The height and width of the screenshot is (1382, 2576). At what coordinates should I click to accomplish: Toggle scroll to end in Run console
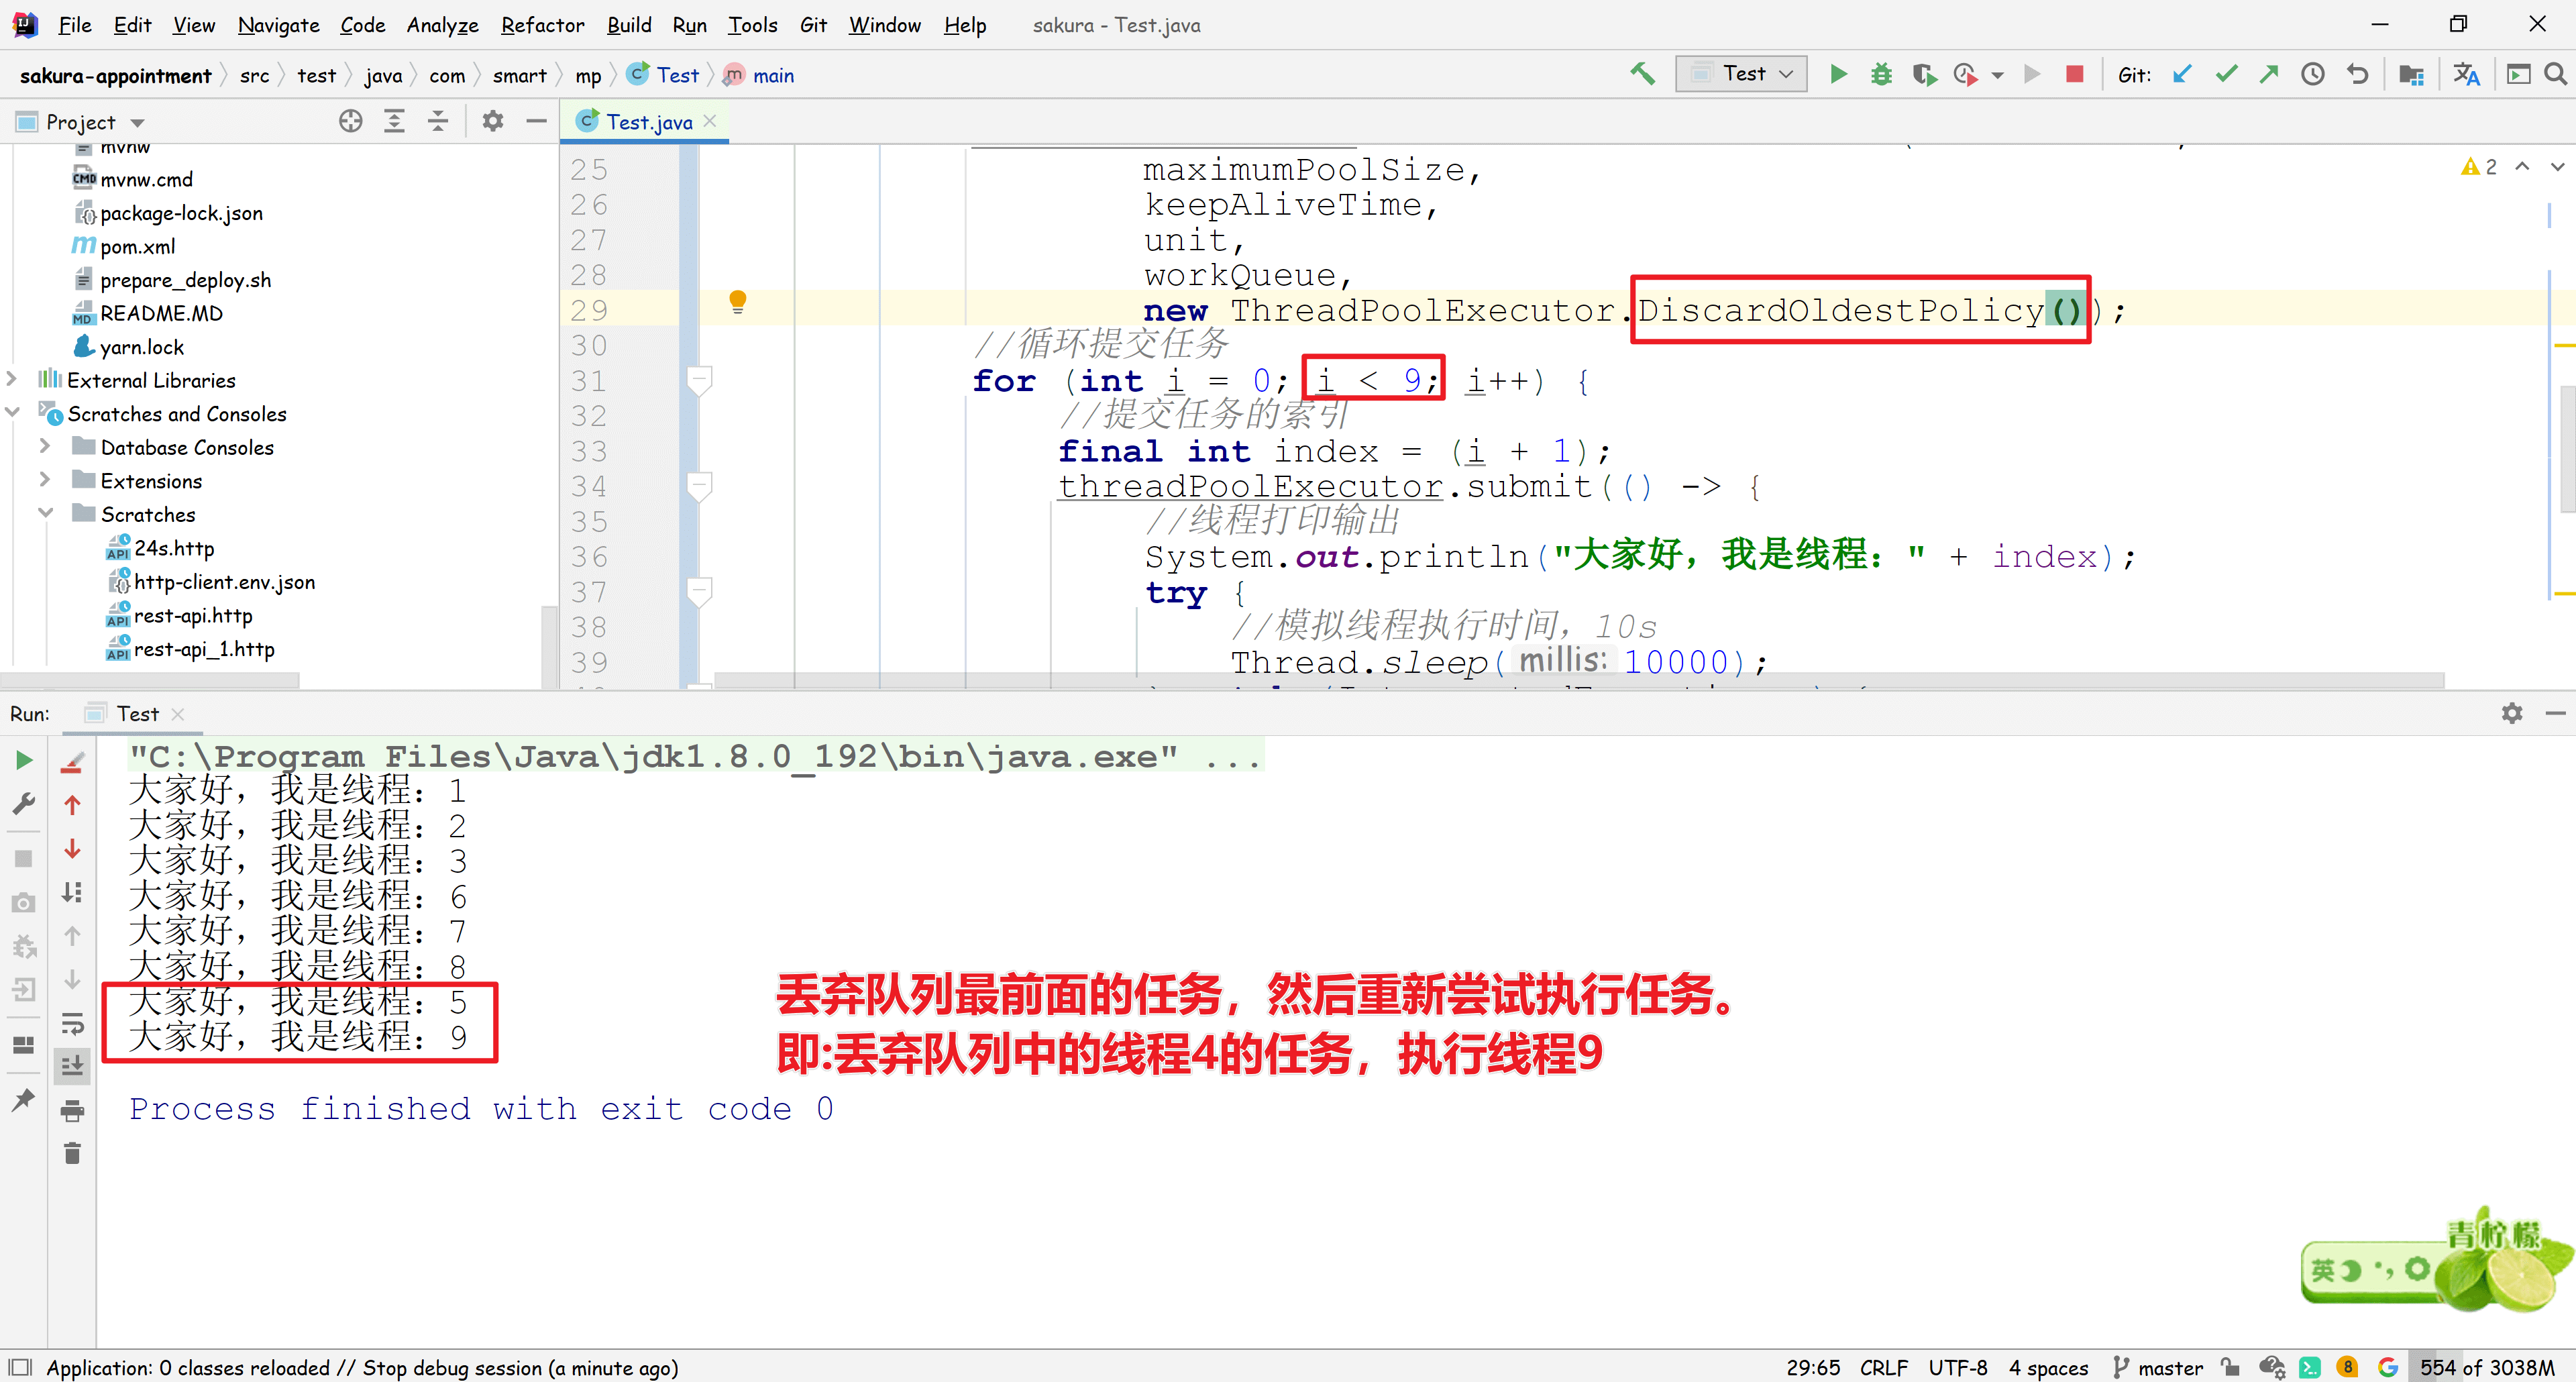[x=72, y=1066]
